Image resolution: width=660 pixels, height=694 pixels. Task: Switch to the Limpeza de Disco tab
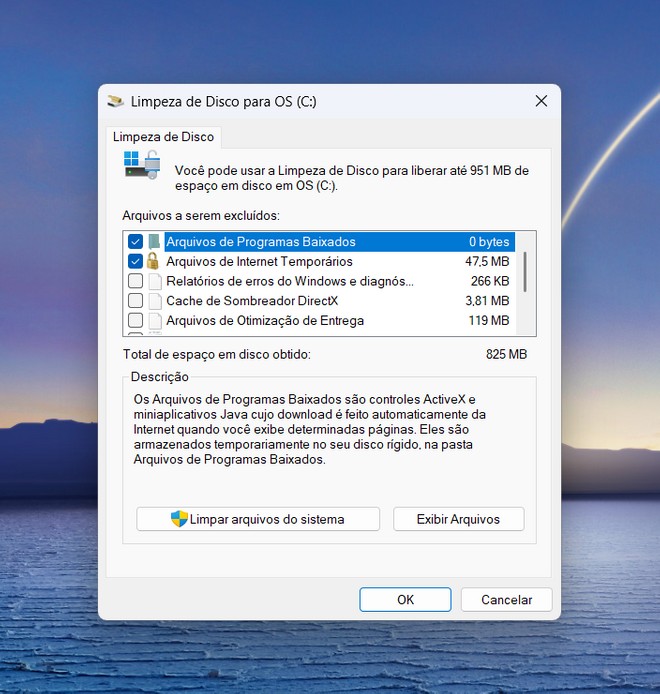pos(162,137)
